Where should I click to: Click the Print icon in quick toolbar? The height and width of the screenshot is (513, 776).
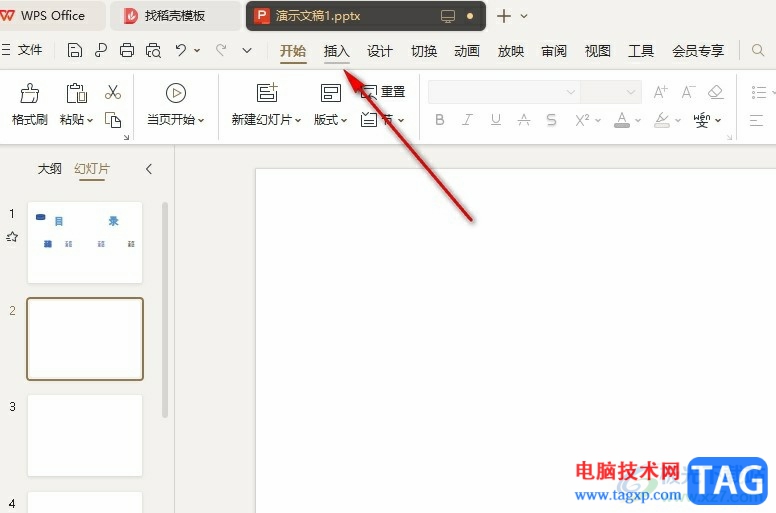coord(127,50)
